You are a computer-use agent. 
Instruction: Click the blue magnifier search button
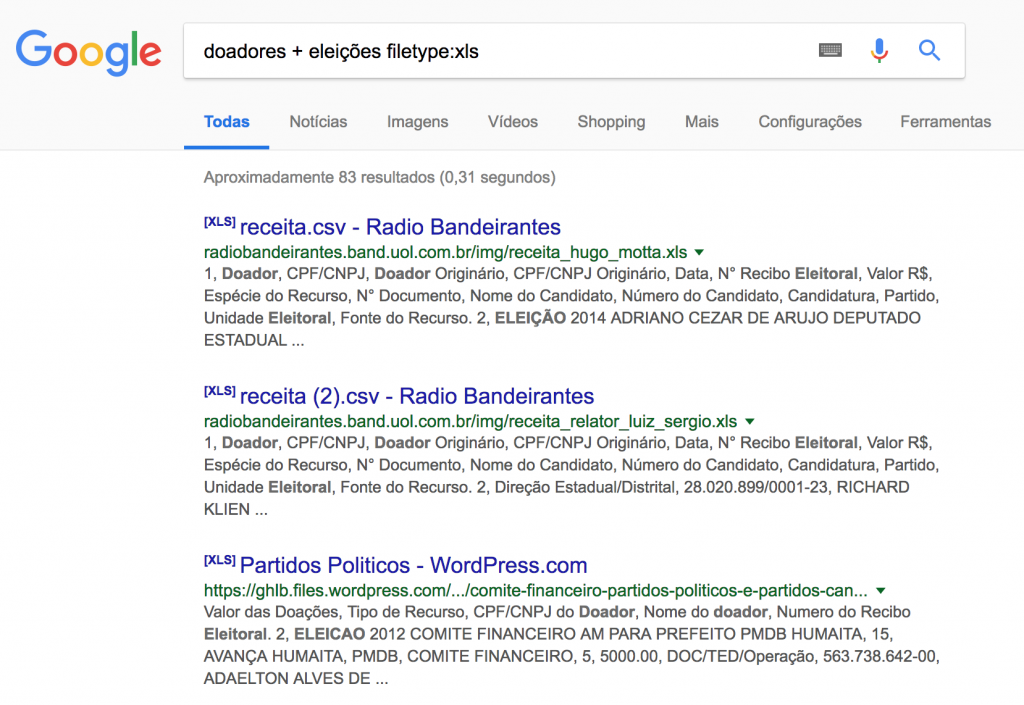pos(929,50)
